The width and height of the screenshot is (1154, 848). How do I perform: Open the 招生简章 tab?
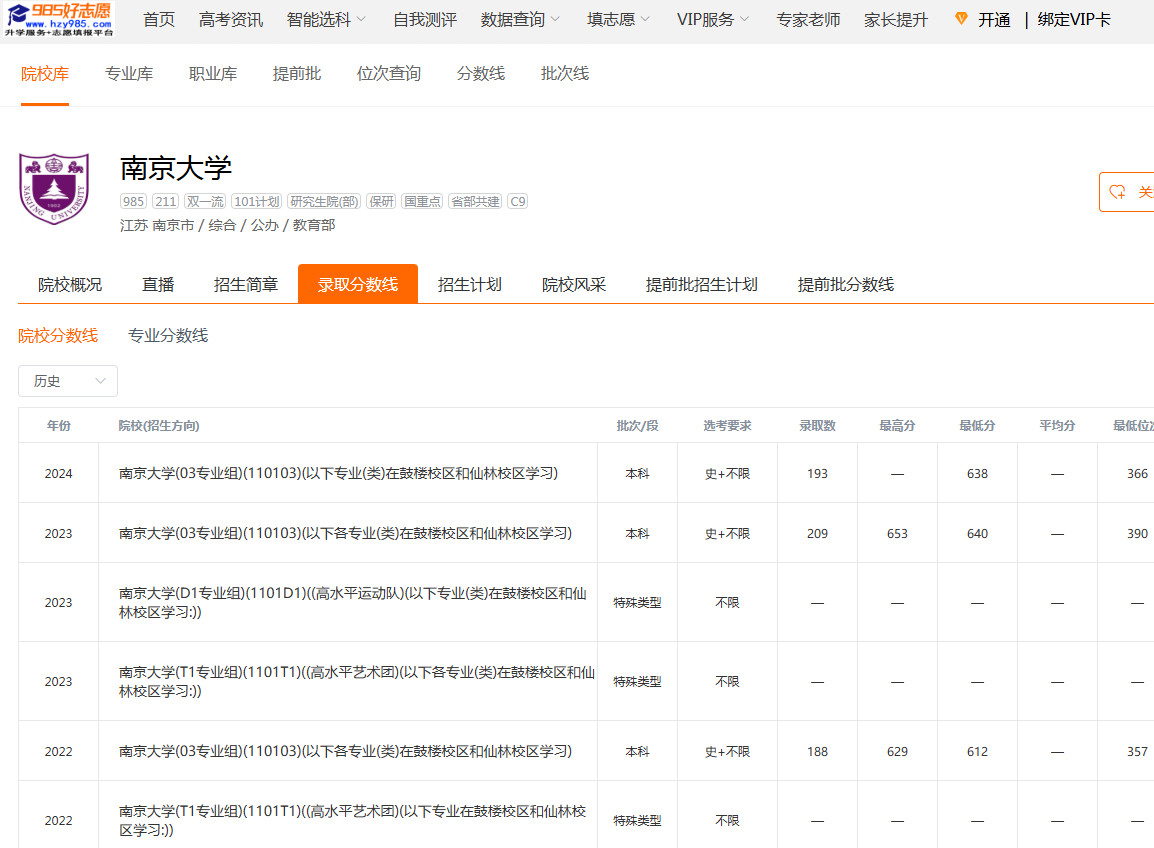pyautogui.click(x=246, y=284)
